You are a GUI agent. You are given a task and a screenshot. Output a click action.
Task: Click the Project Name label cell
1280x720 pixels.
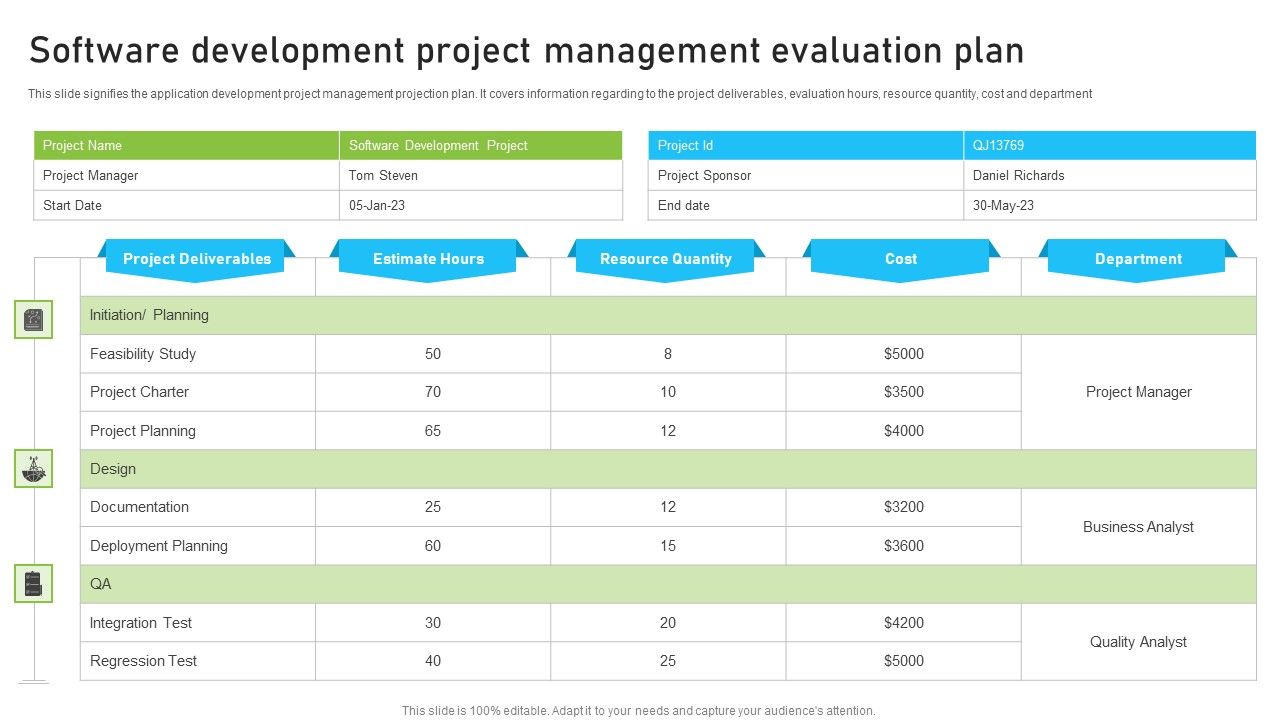187,146
